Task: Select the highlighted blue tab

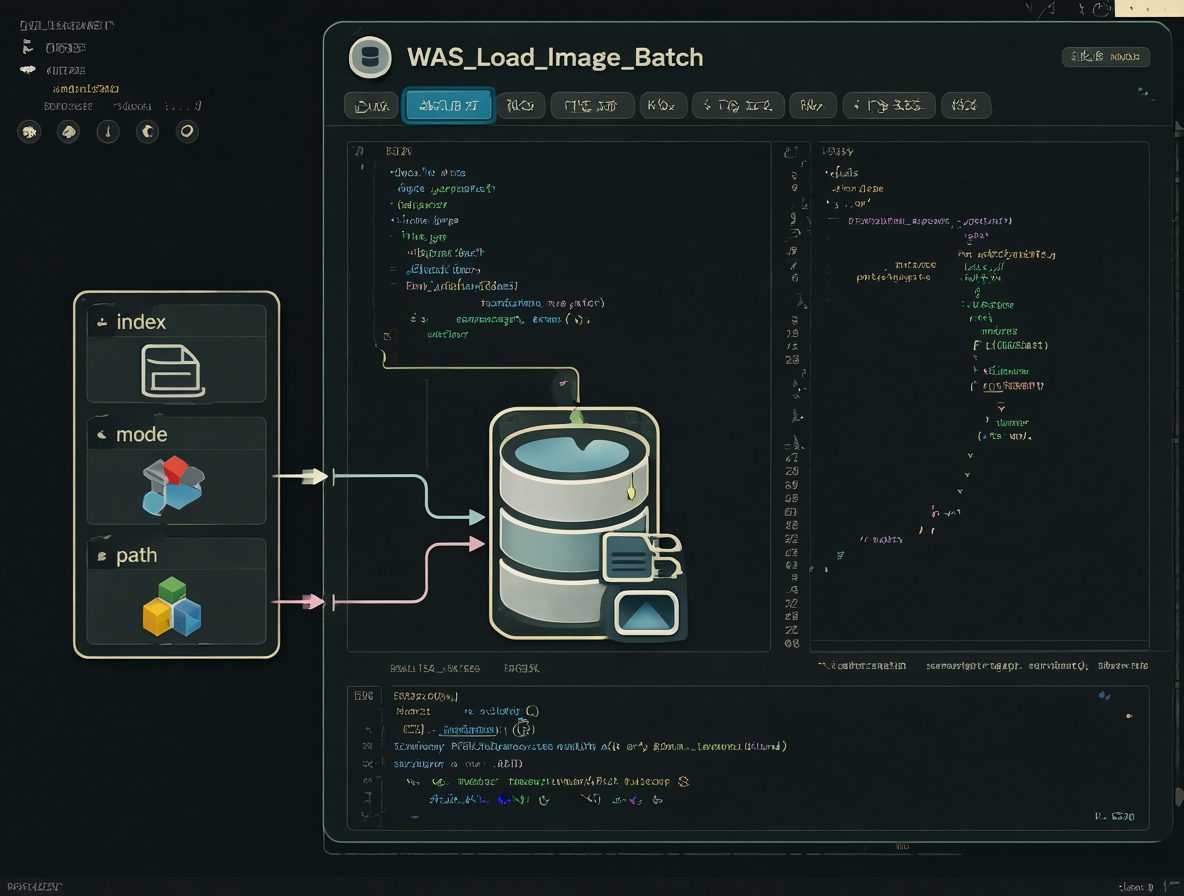Action: [449, 106]
